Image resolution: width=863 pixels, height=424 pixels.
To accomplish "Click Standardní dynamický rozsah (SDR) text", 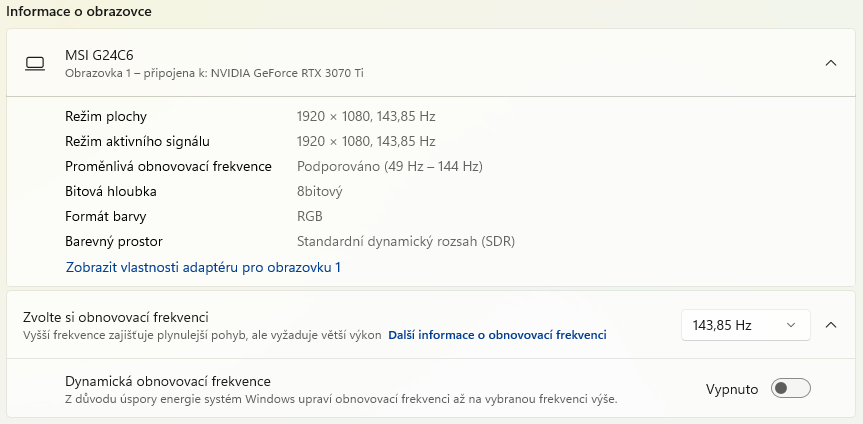I will coord(405,241).
